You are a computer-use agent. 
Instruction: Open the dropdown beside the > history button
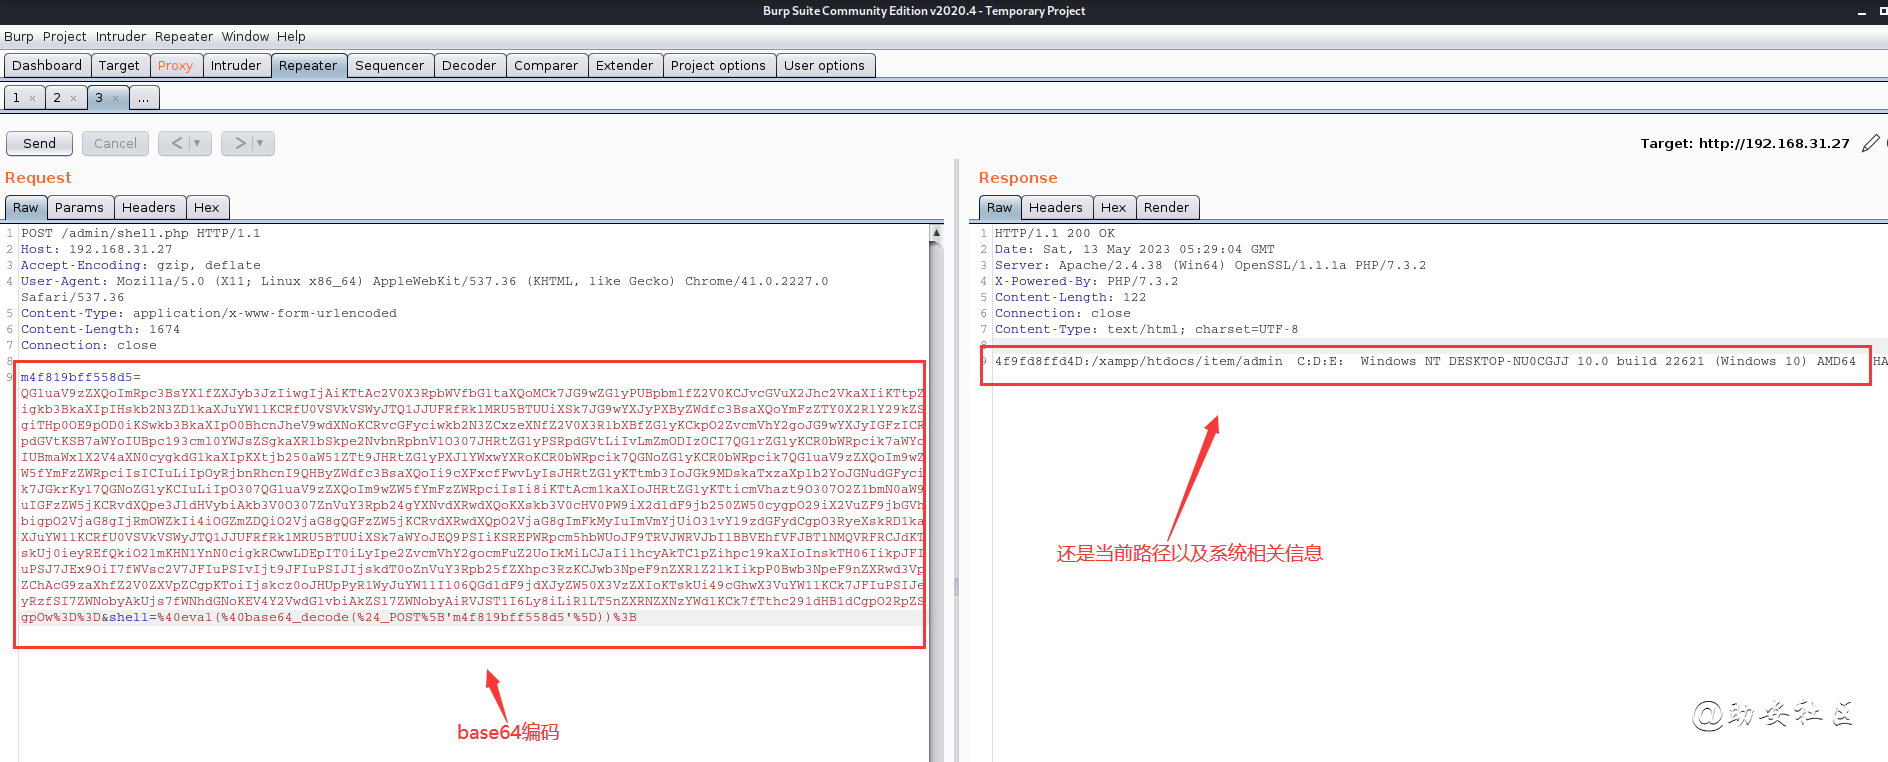click(x=260, y=143)
